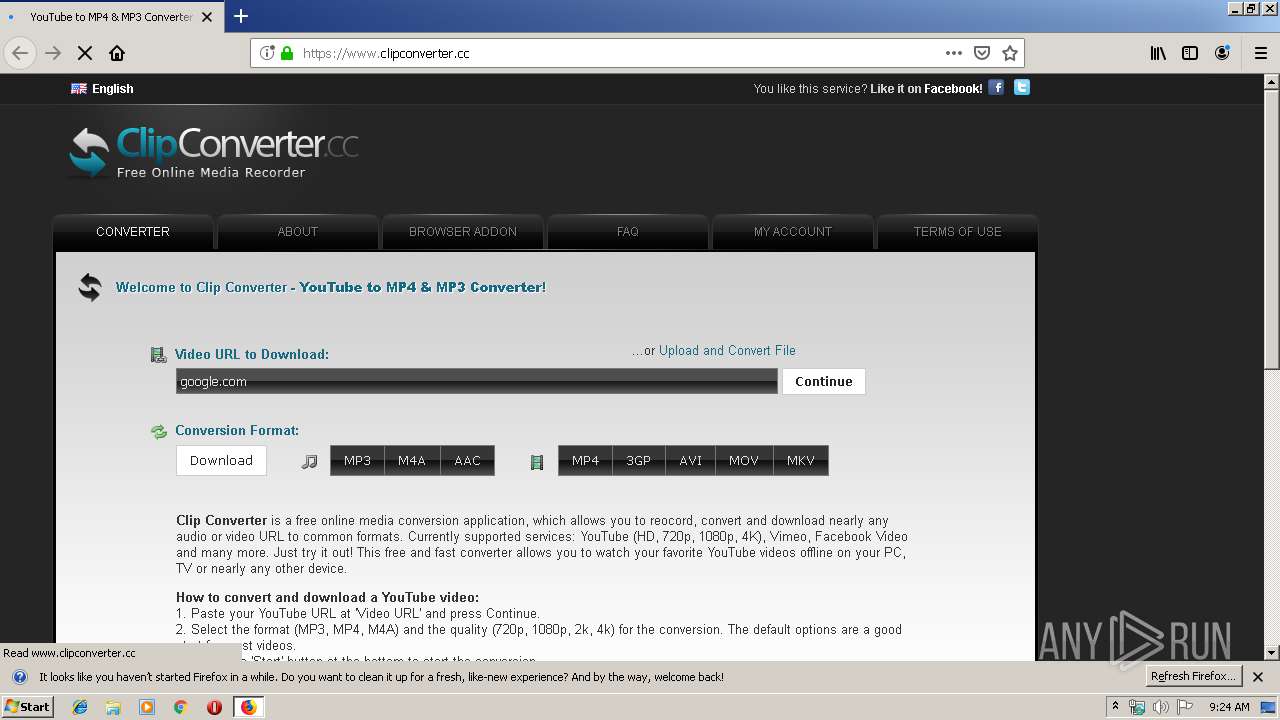The height and width of the screenshot is (720, 1280).
Task: Show hidden system tray icons
Action: [1116, 707]
